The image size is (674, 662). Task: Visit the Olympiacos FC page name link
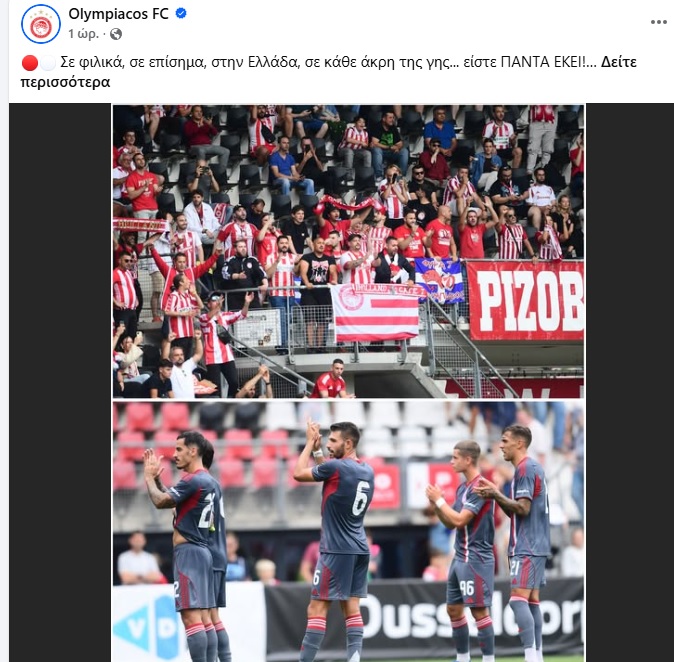[118, 14]
